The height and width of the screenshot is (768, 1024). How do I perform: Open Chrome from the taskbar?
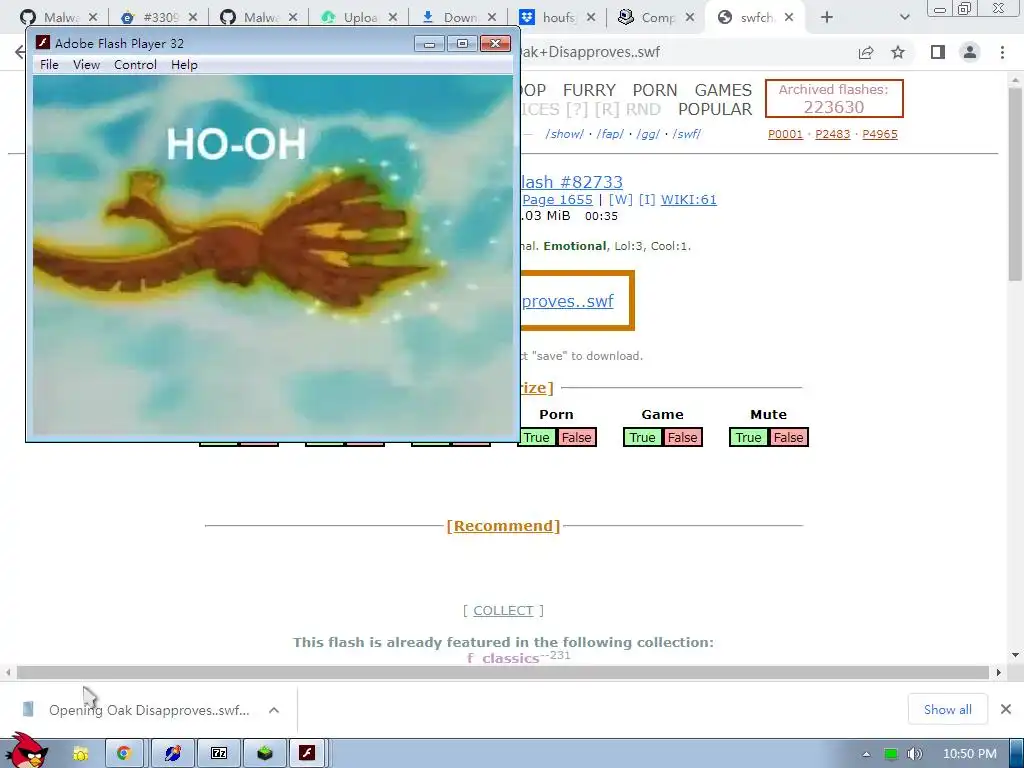124,754
